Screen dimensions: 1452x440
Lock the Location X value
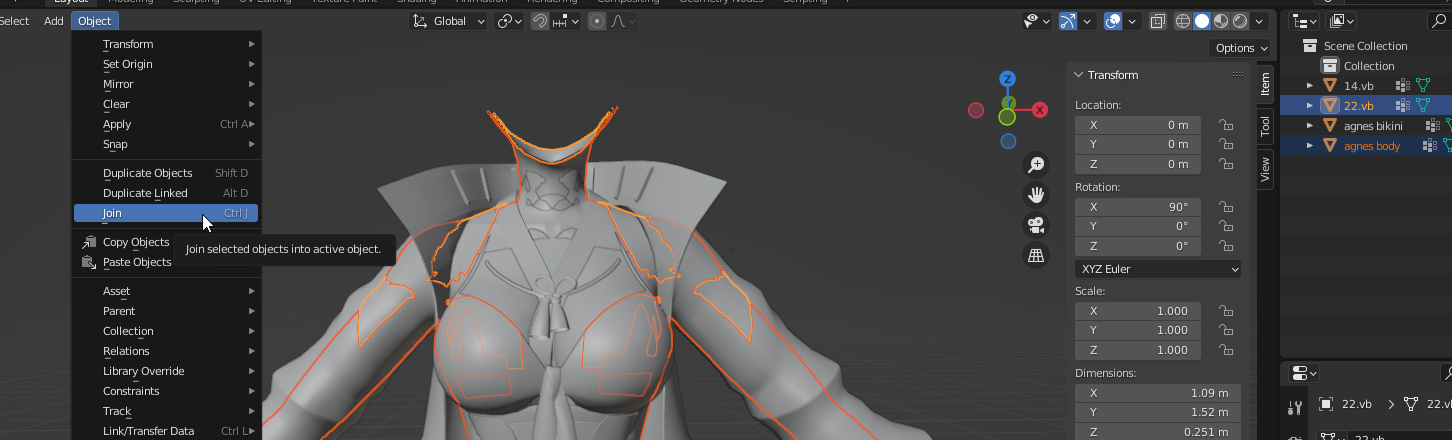tap(1224, 125)
